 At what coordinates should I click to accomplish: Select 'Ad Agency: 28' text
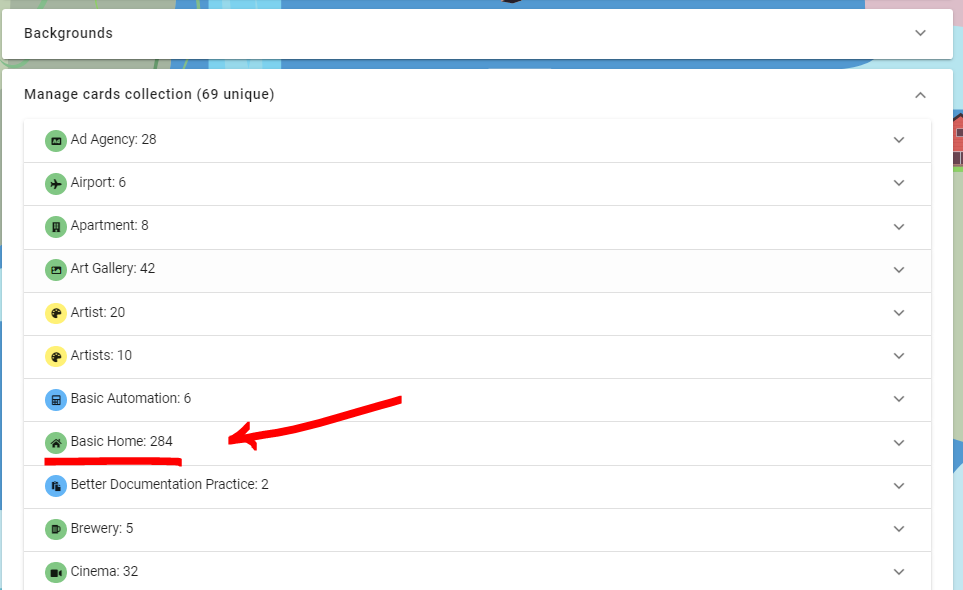click(114, 139)
